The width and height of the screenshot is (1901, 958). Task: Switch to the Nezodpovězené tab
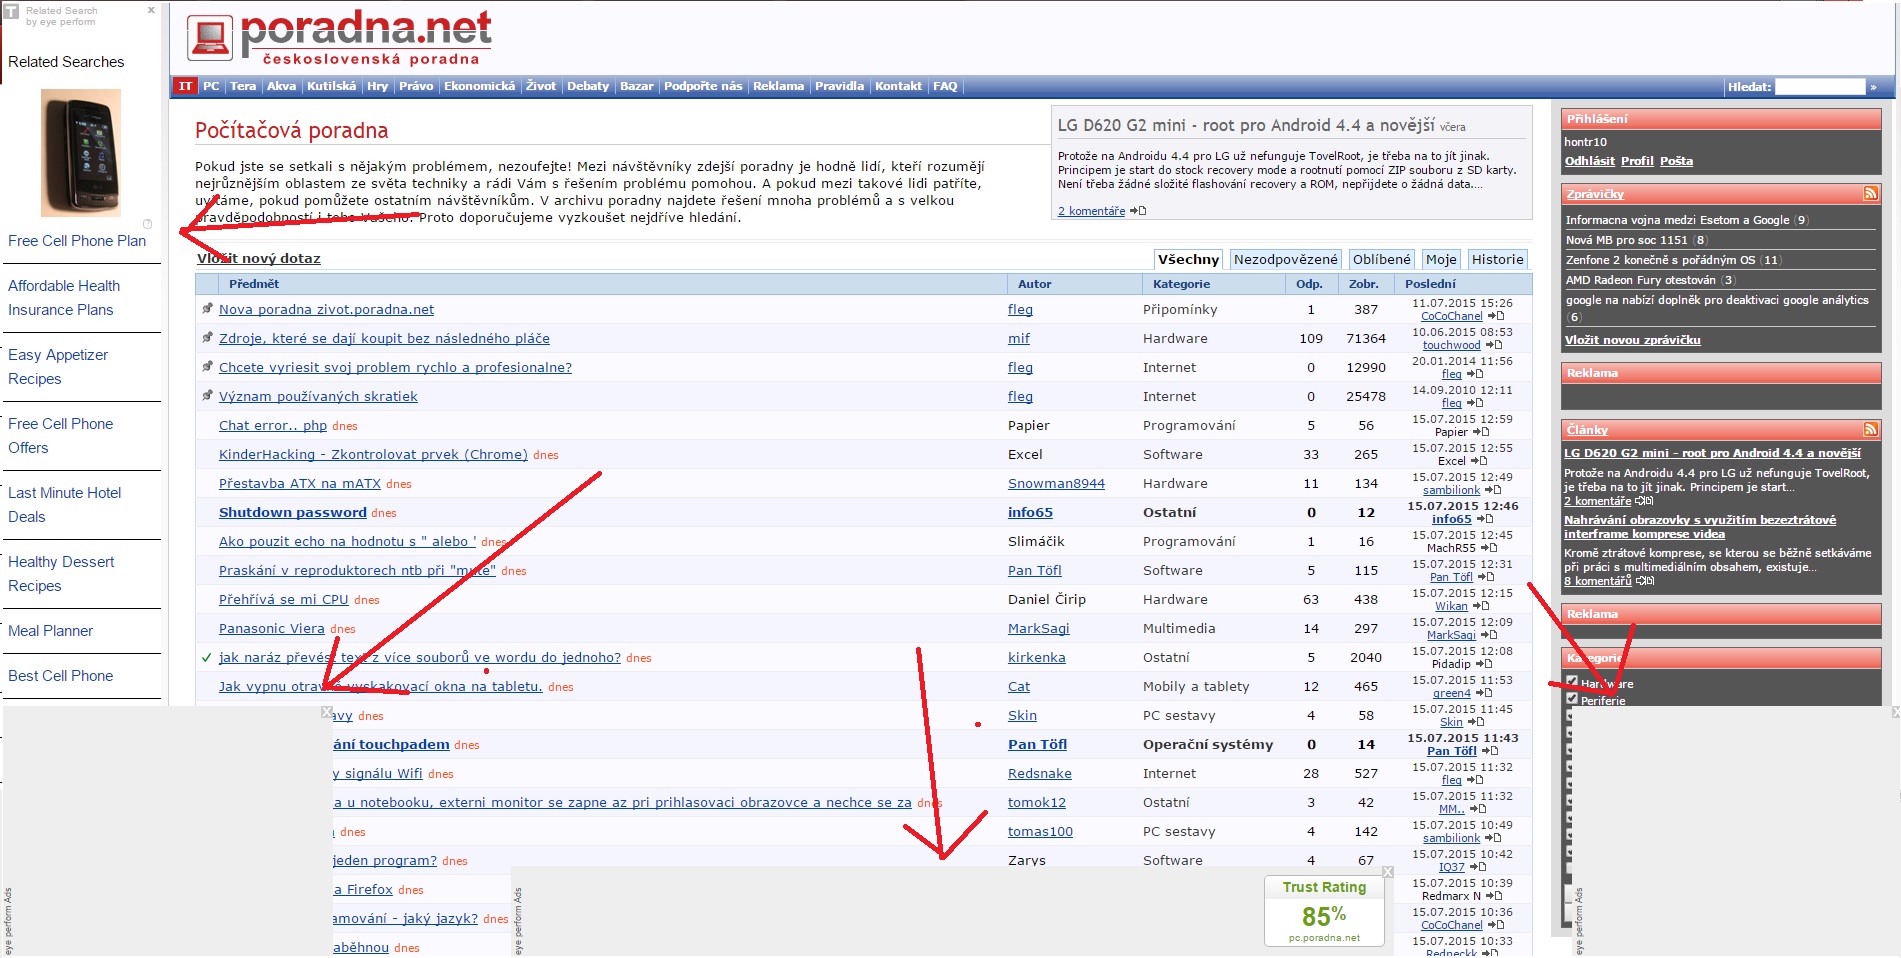(x=1285, y=259)
